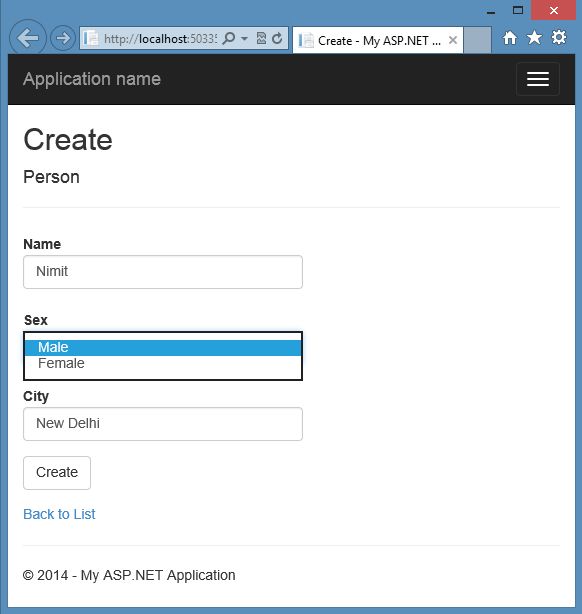
Task: Open the address bar dropdown arrow
Action: pos(244,39)
